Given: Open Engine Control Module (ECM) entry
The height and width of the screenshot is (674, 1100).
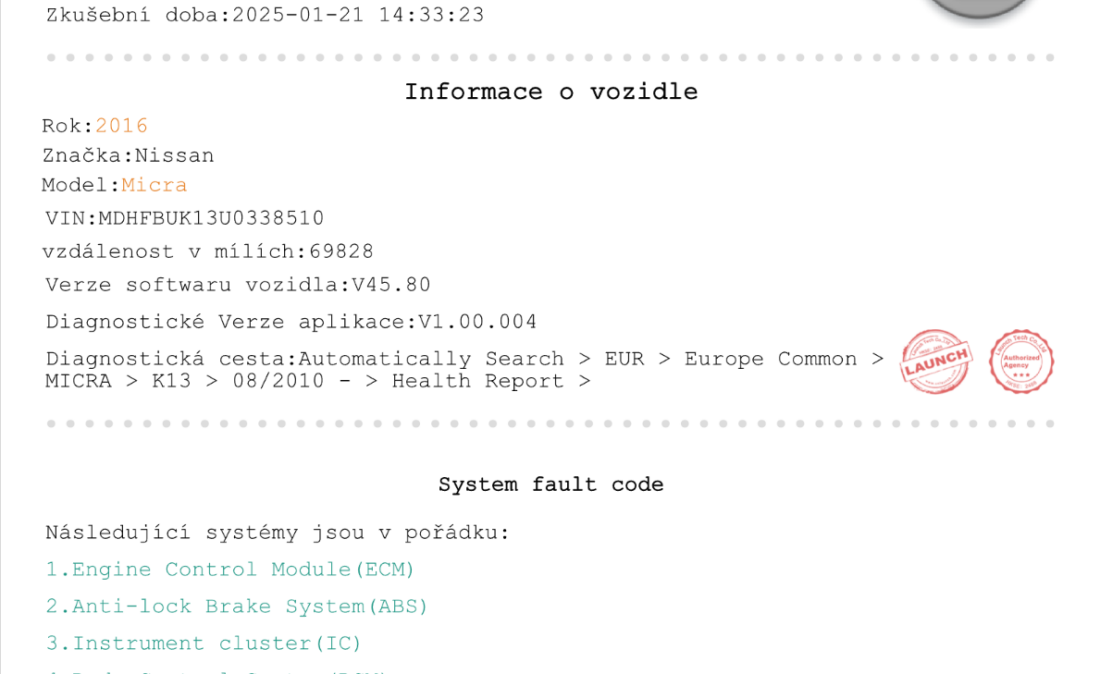Looking at the screenshot, I should pos(230,569).
